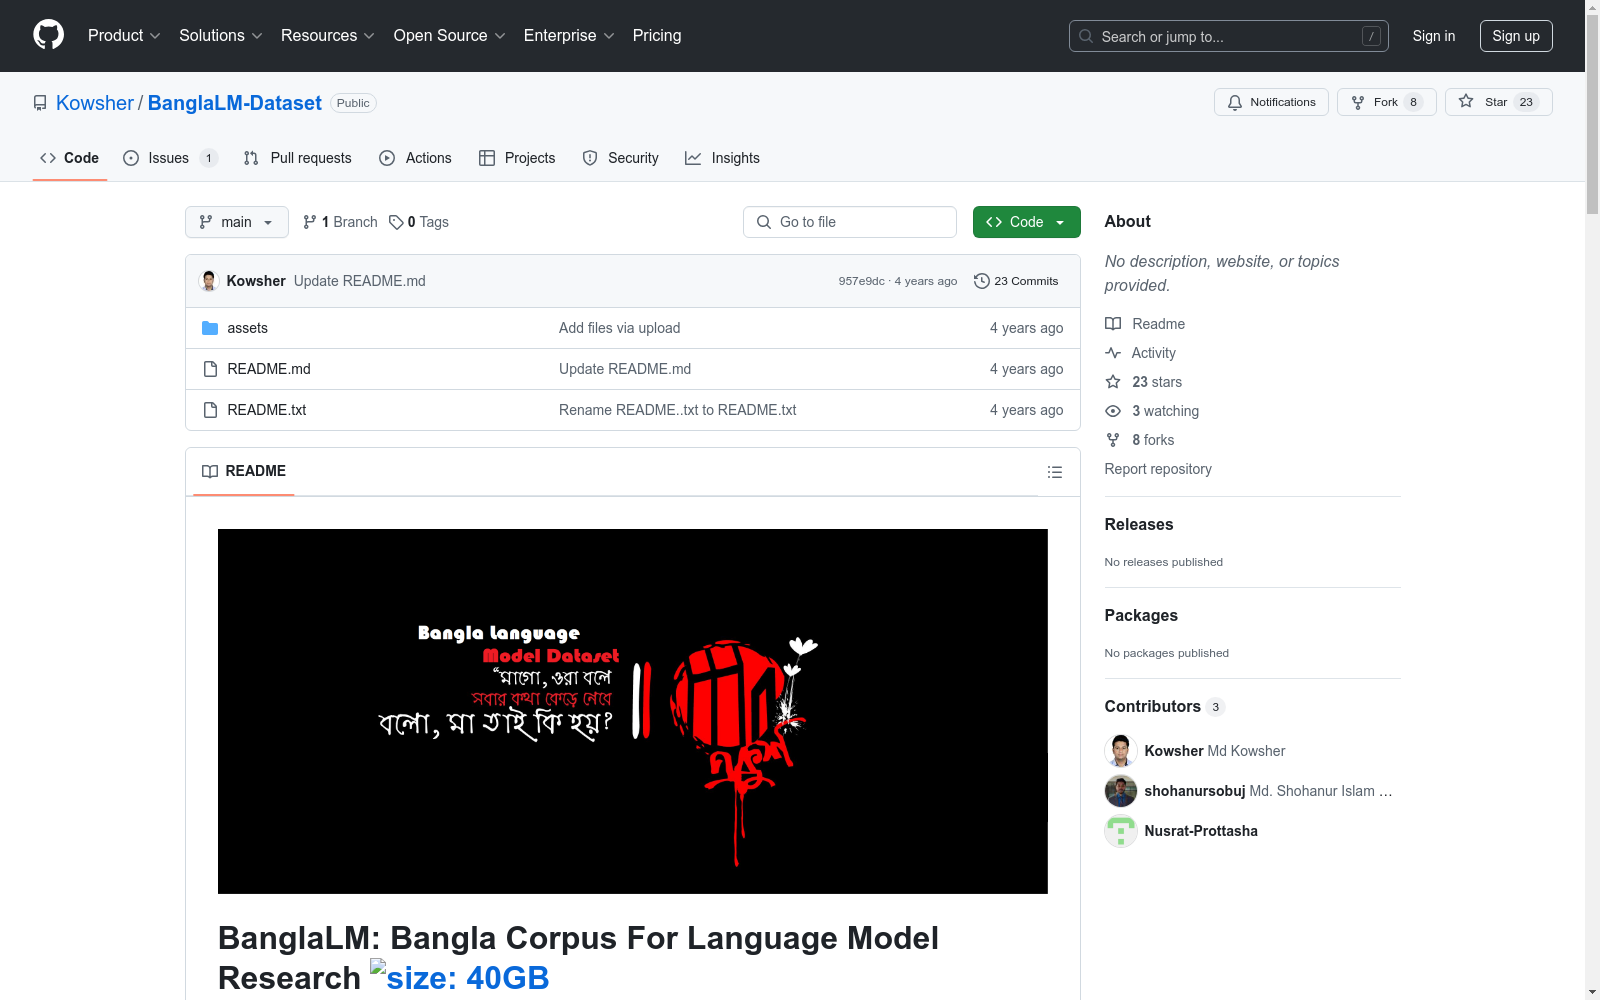Click the Notifications button
1600x1000 pixels.
(x=1271, y=102)
